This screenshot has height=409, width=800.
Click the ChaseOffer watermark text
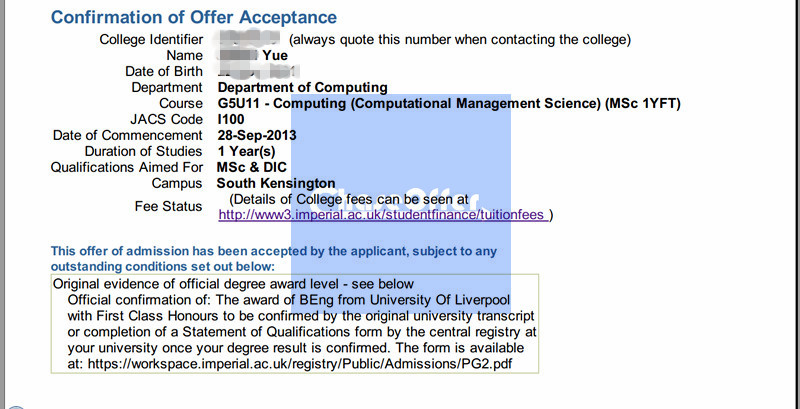point(393,202)
